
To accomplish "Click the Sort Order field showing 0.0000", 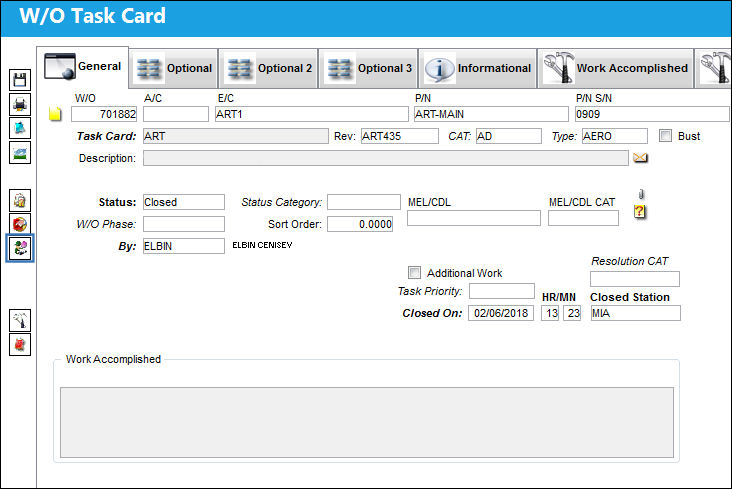I will pyautogui.click(x=360, y=224).
